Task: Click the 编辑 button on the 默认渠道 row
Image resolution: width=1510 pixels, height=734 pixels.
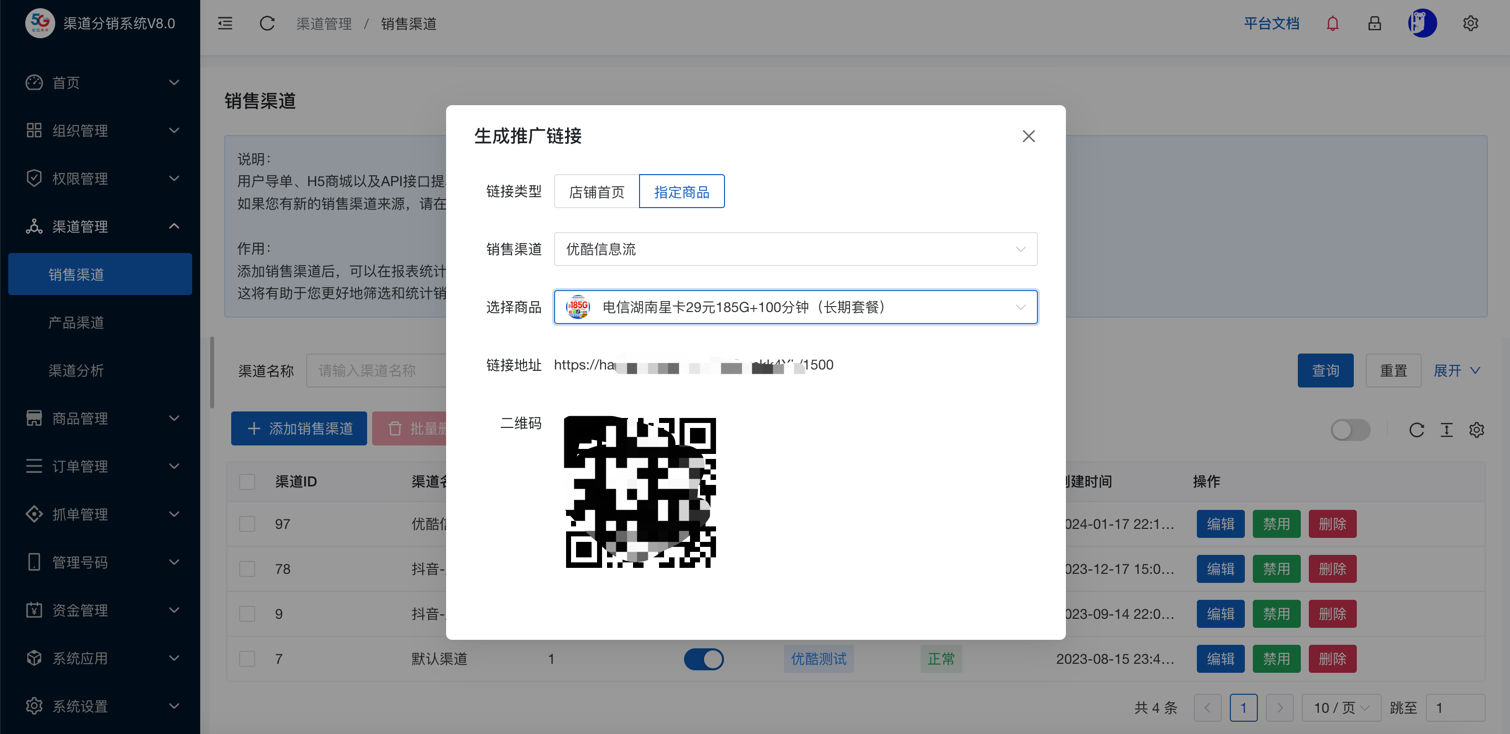Action: point(1220,658)
